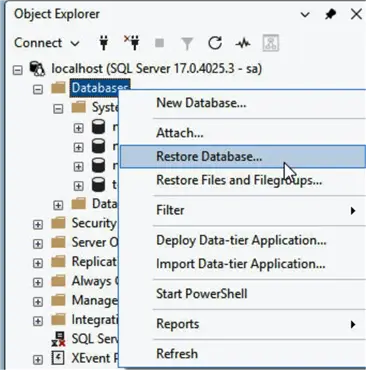The image size is (366, 370).
Task: Expand the Integration Services folder
Action: (38, 321)
